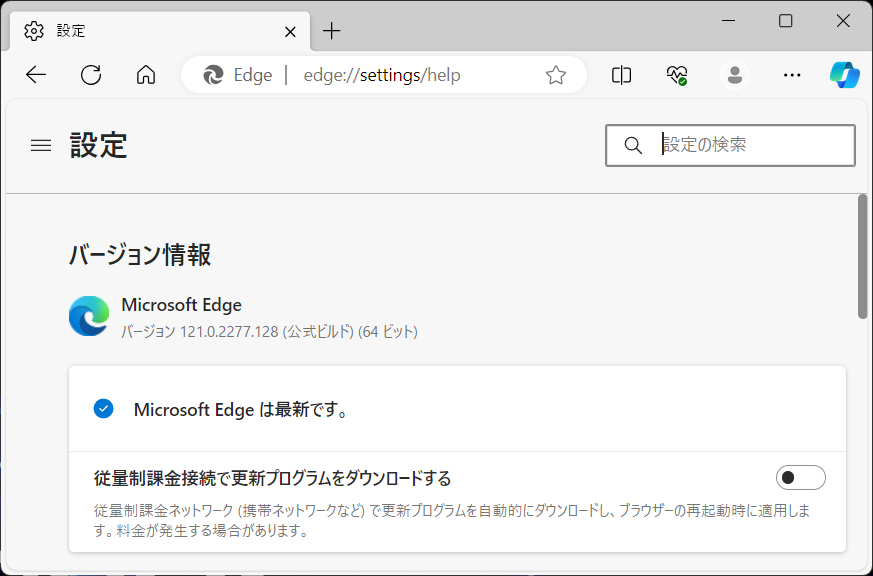
Task: Open a new tab with the plus button
Action: pyautogui.click(x=331, y=31)
